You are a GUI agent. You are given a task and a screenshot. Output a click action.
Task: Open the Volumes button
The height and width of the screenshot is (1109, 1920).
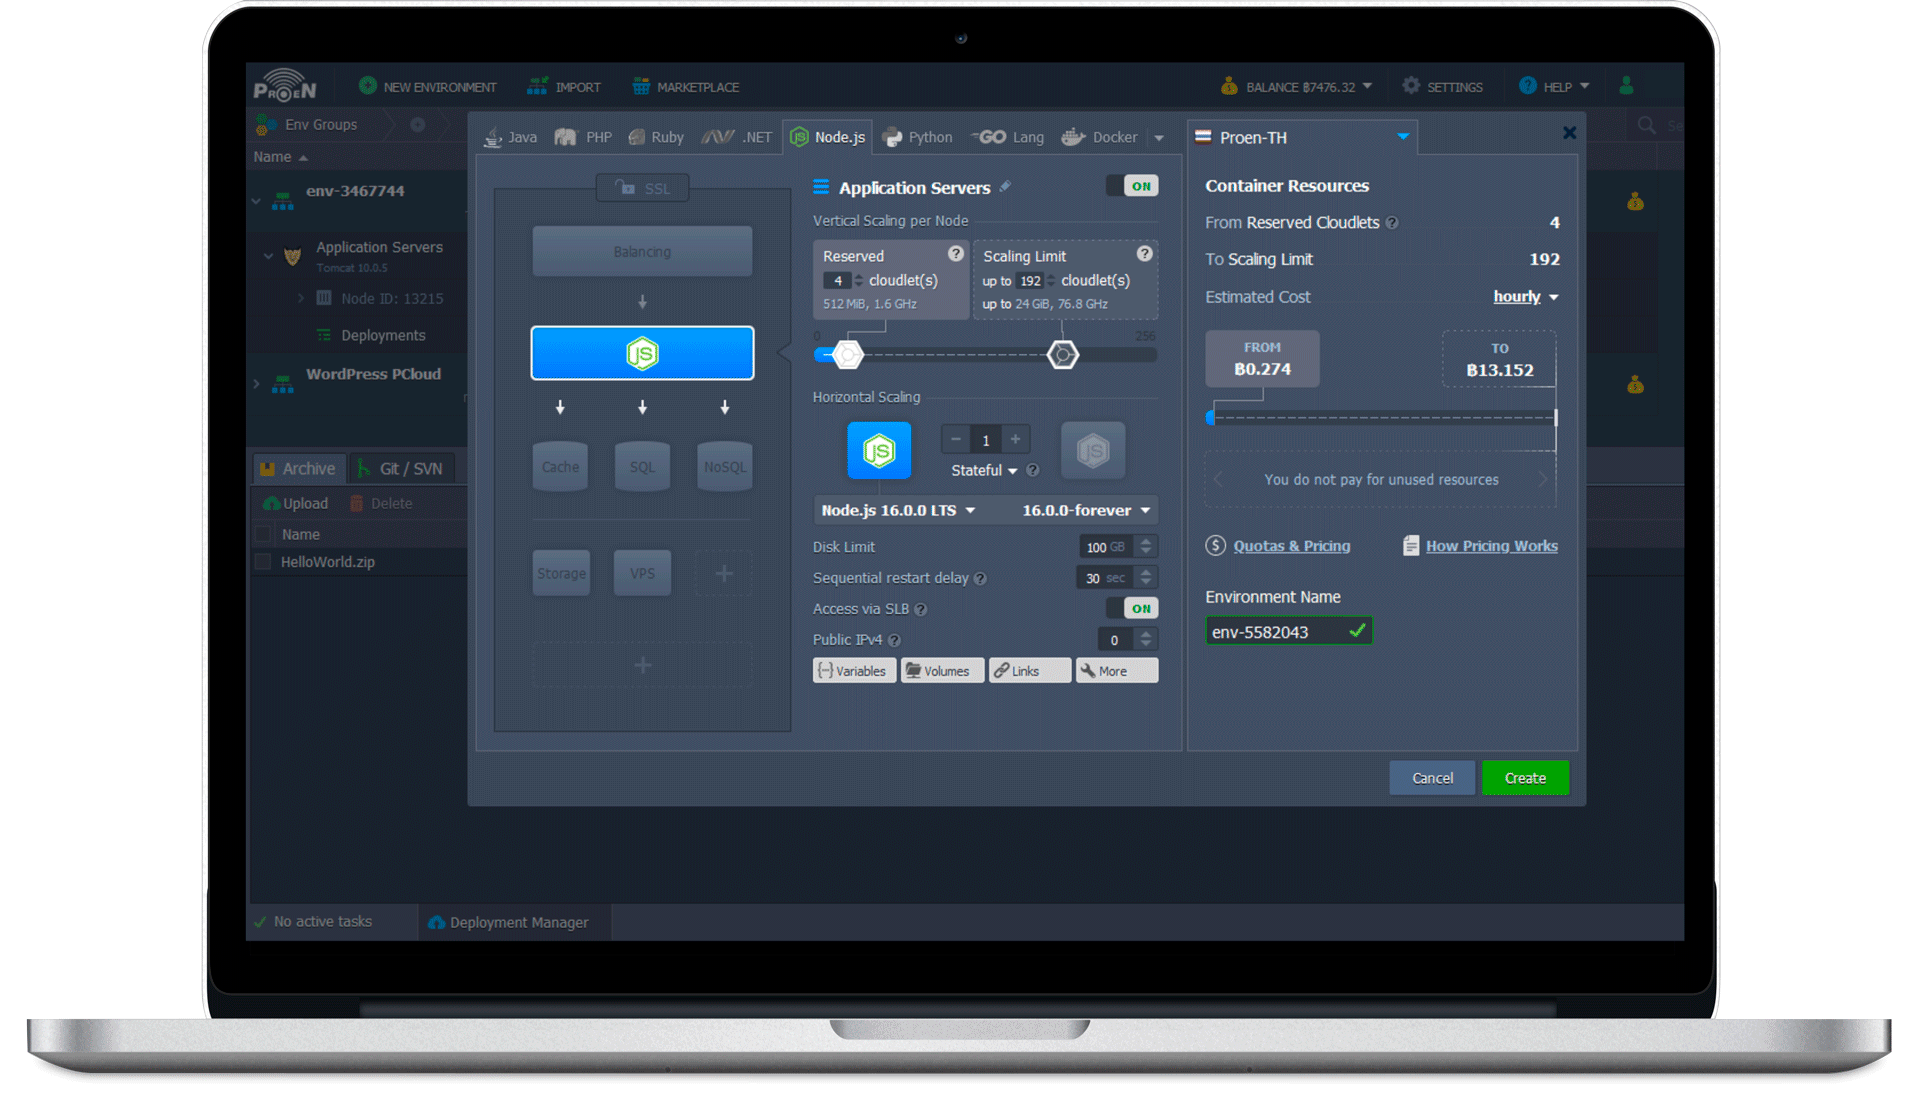[x=941, y=671]
